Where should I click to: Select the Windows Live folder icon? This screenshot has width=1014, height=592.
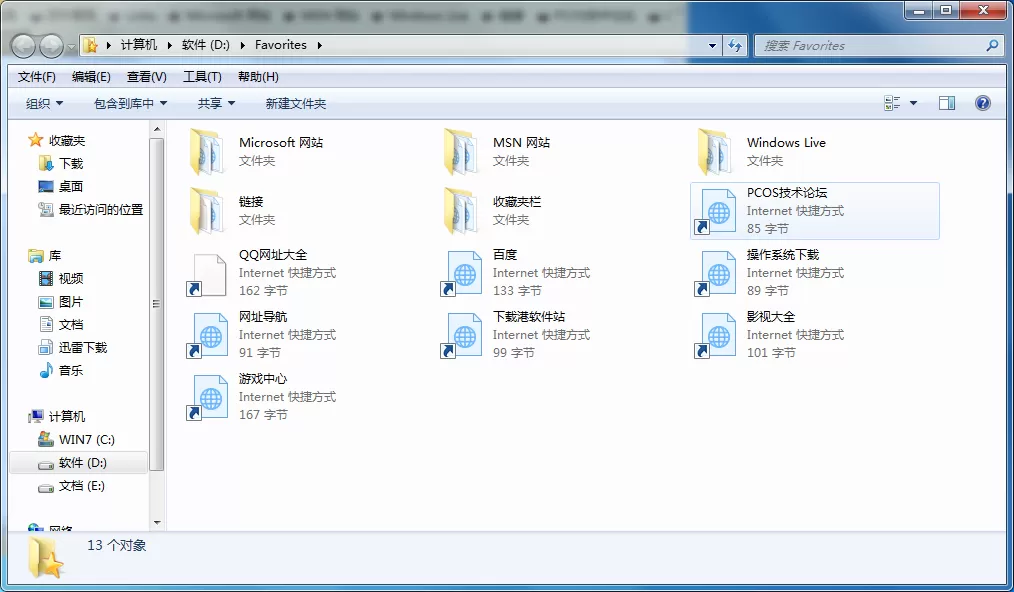[715, 152]
